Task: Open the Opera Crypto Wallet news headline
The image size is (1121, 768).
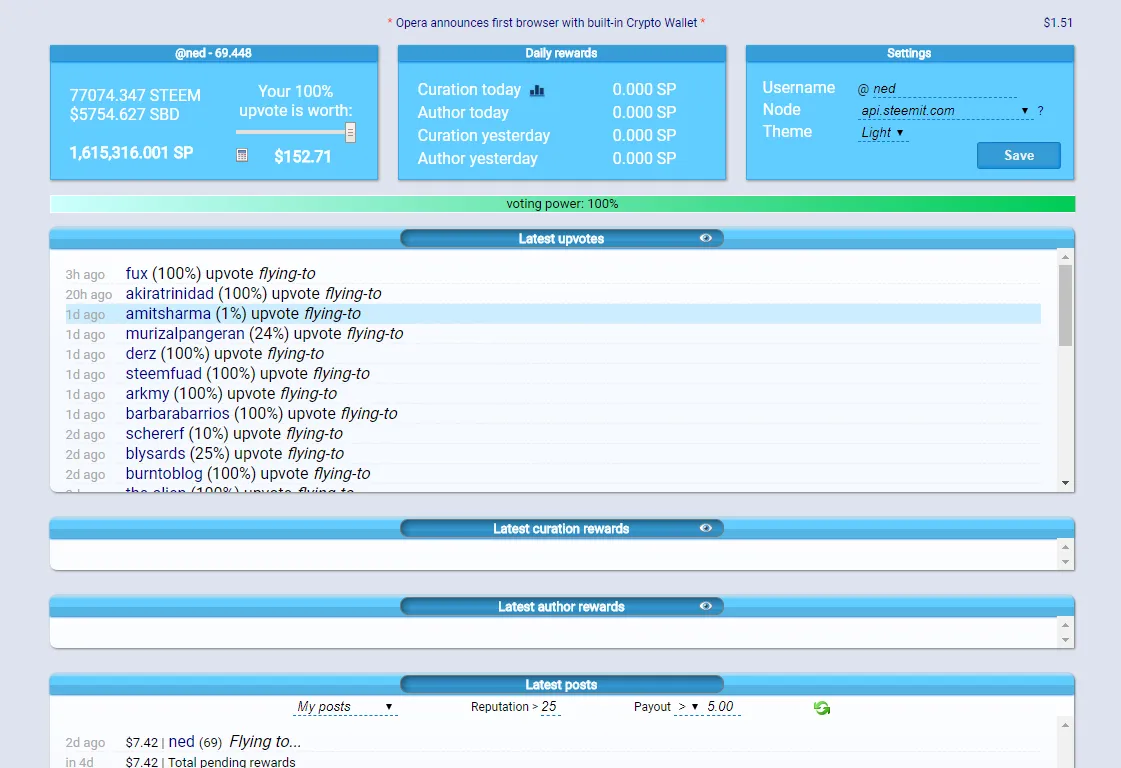Action: point(546,23)
